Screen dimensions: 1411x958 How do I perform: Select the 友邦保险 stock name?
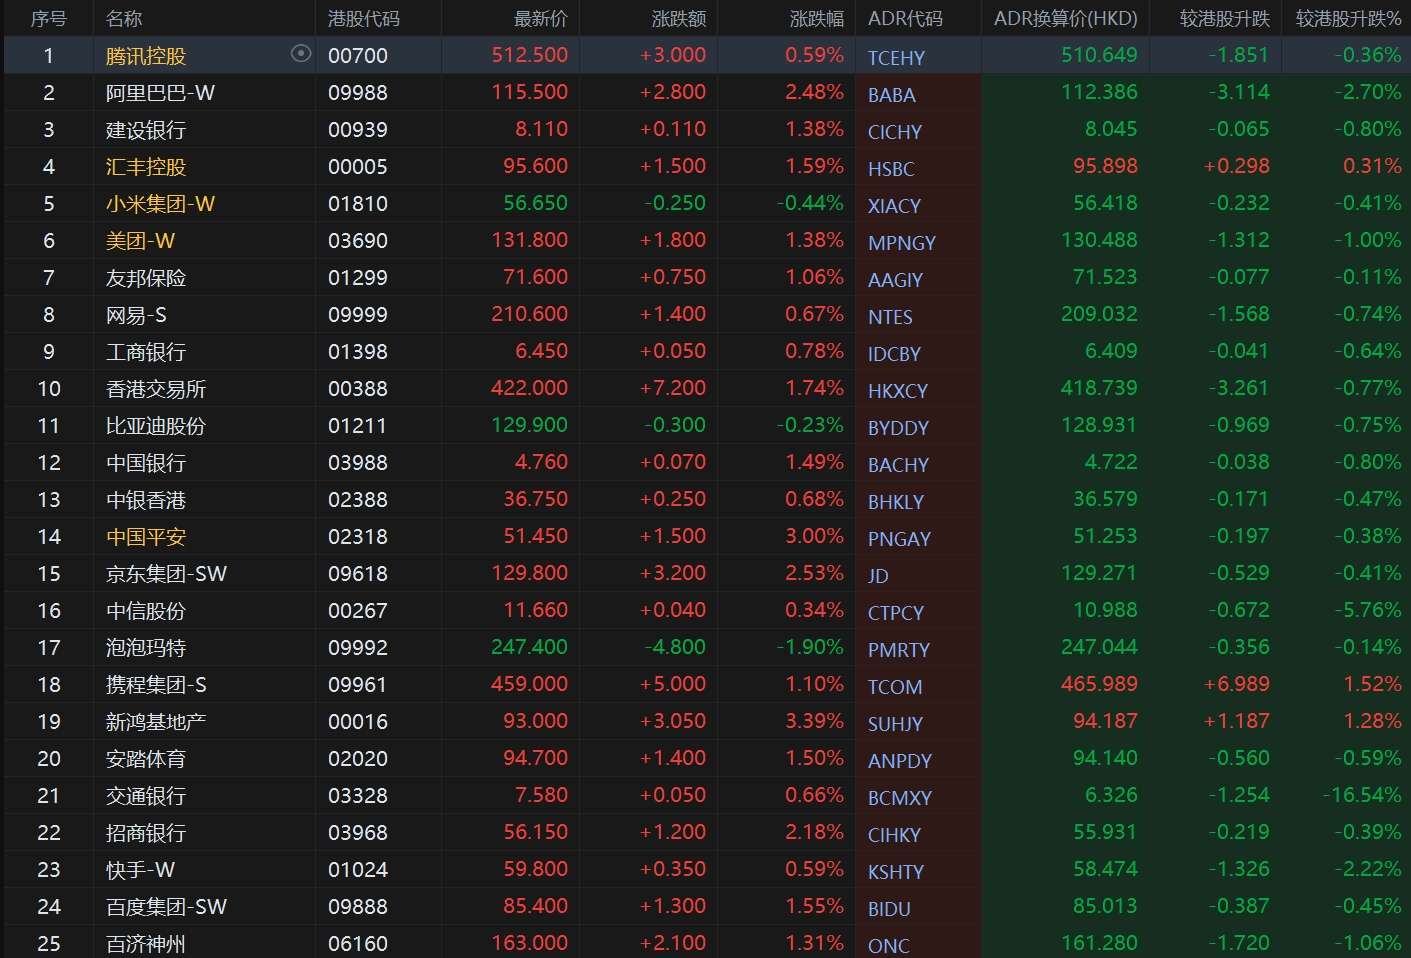(x=146, y=278)
